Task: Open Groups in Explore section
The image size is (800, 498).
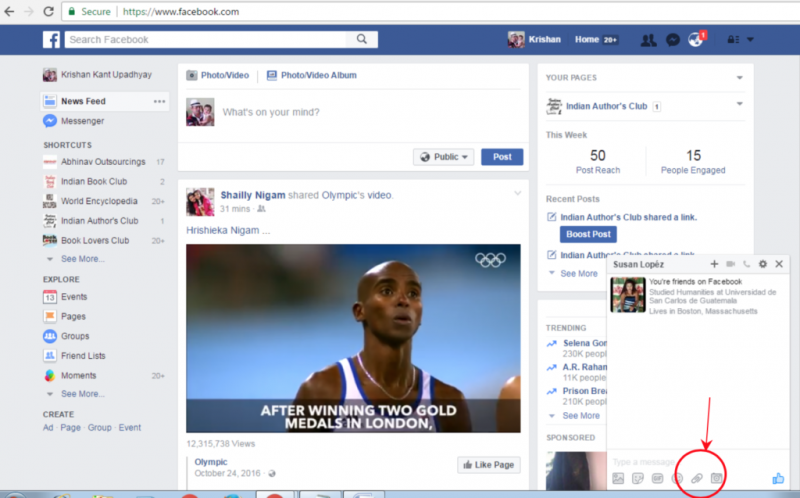Action: click(x=66, y=336)
